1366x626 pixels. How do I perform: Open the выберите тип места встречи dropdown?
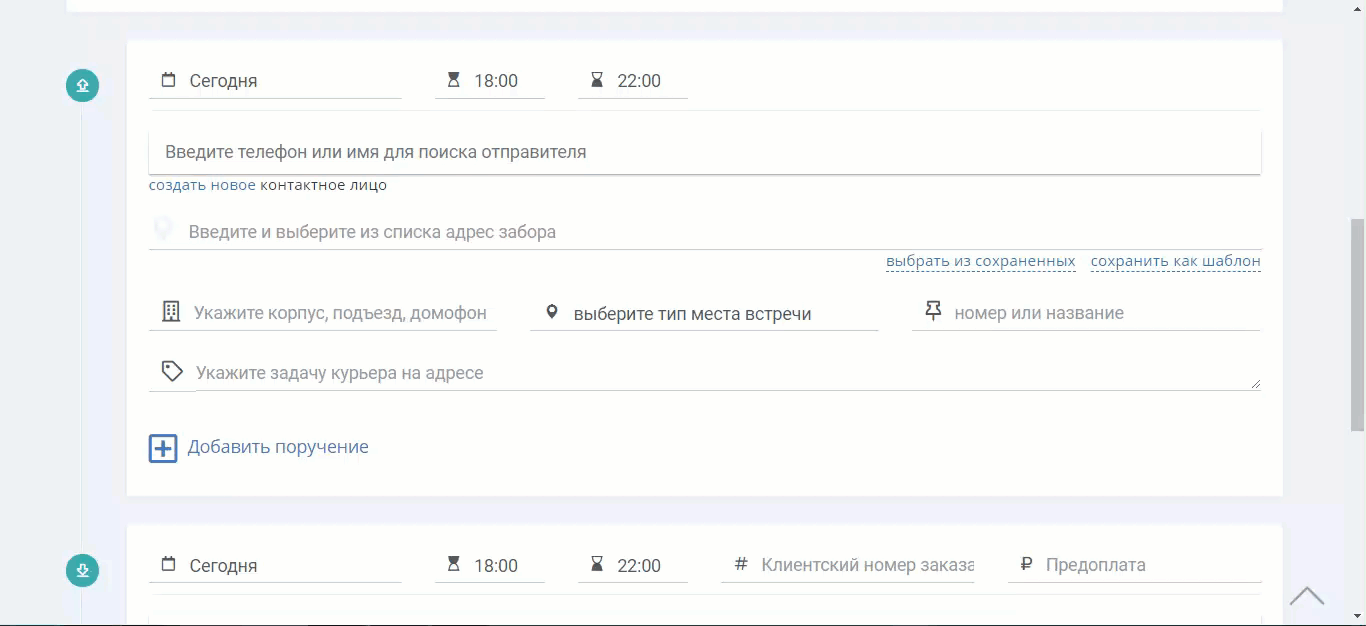[704, 313]
